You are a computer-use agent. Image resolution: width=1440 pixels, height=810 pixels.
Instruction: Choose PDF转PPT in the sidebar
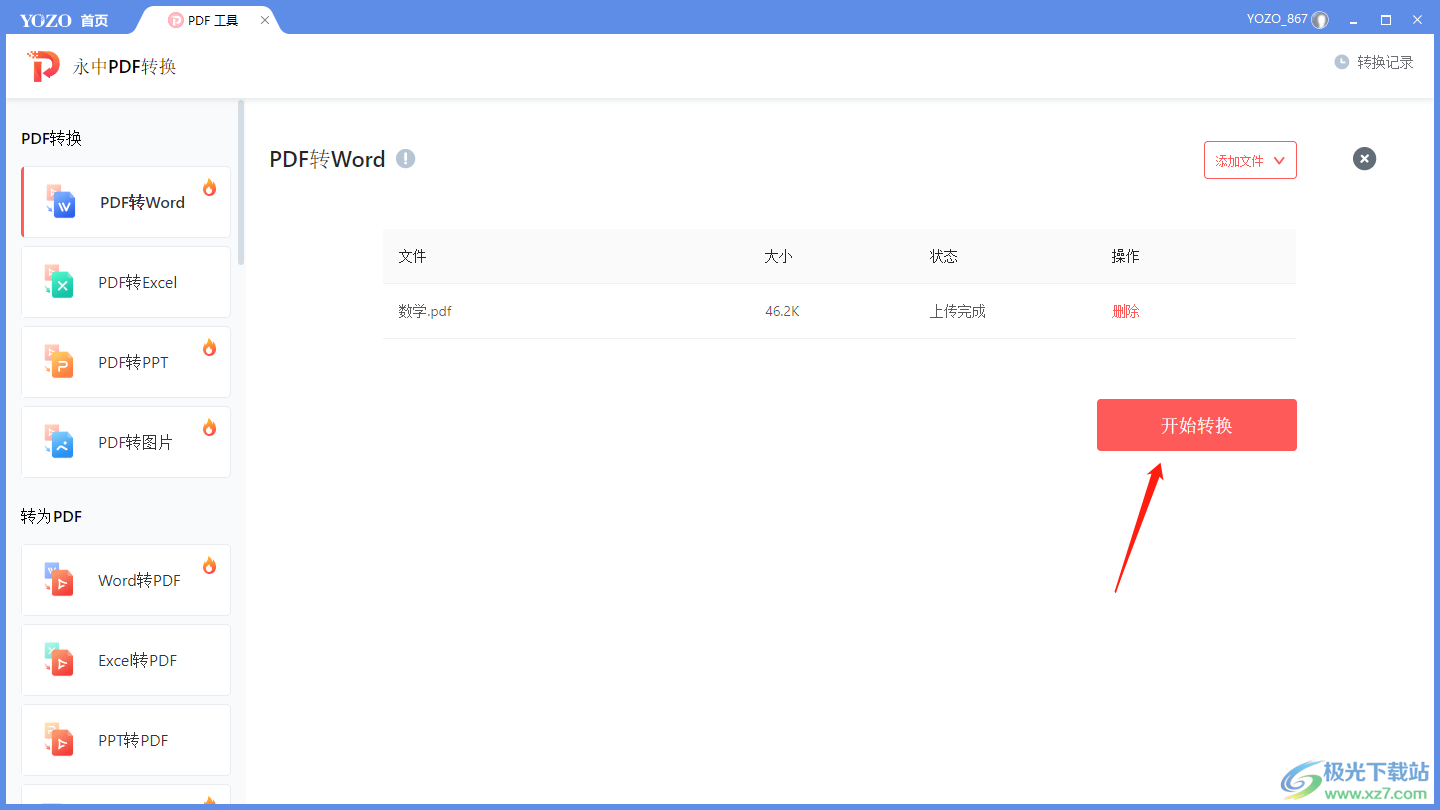pos(126,362)
